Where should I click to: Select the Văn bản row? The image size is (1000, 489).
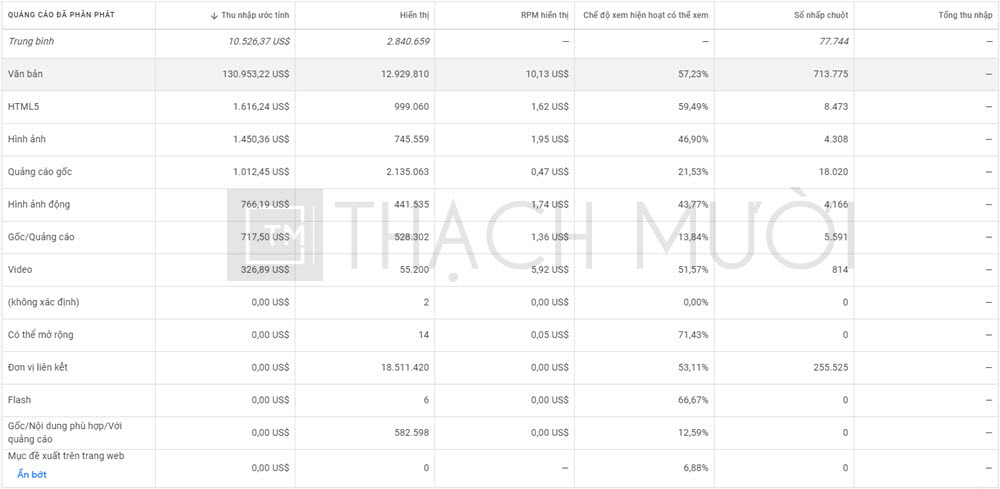pos(500,75)
